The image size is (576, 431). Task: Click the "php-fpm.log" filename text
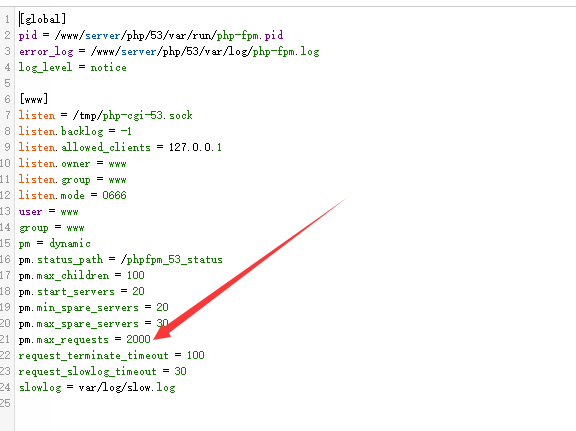point(286,51)
